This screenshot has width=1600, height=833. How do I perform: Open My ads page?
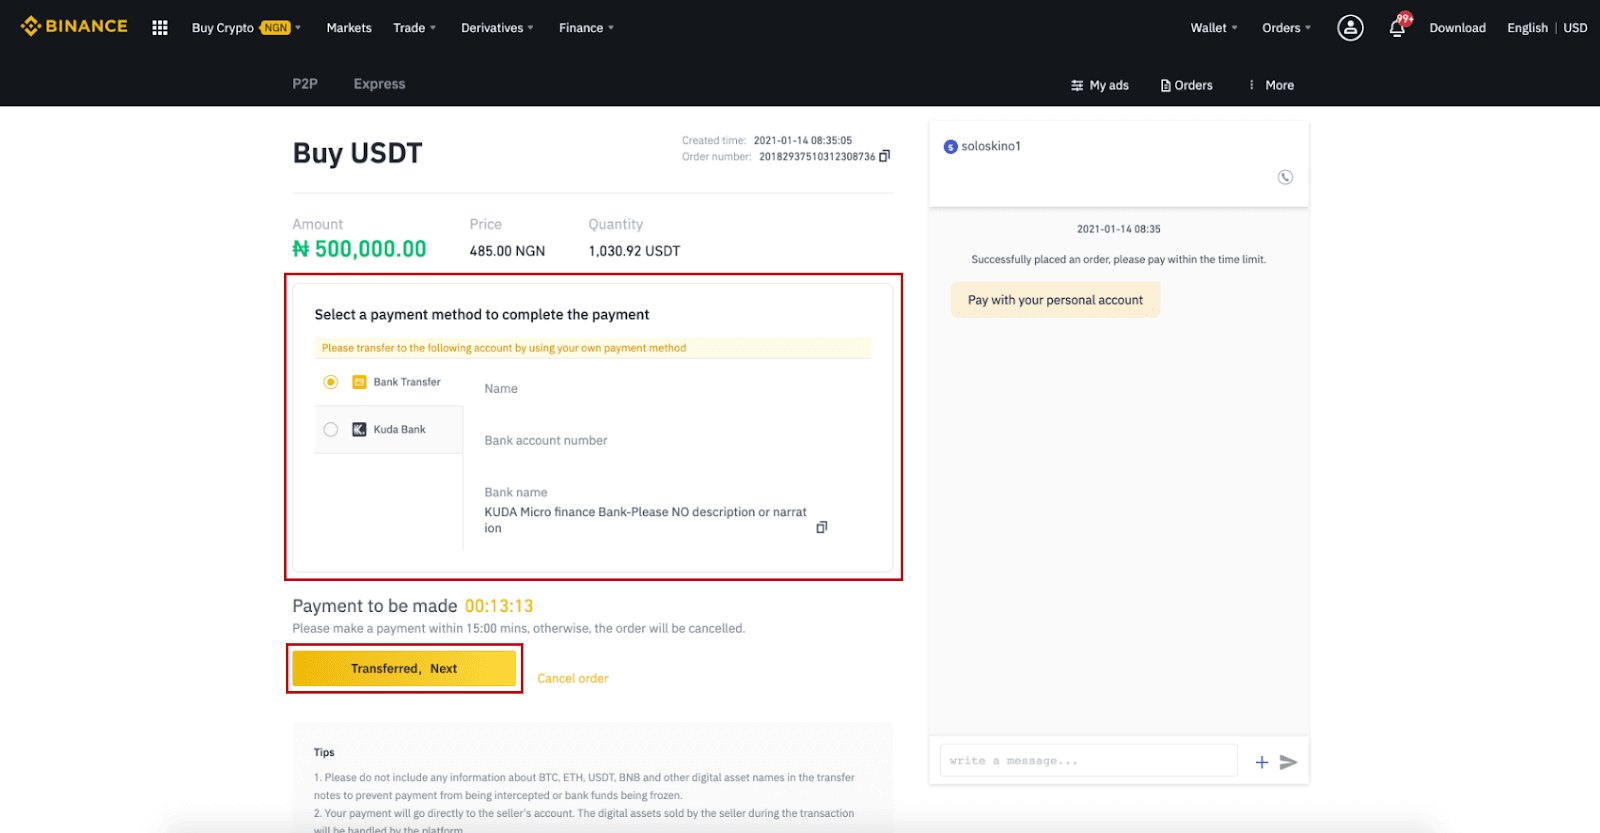click(1099, 85)
